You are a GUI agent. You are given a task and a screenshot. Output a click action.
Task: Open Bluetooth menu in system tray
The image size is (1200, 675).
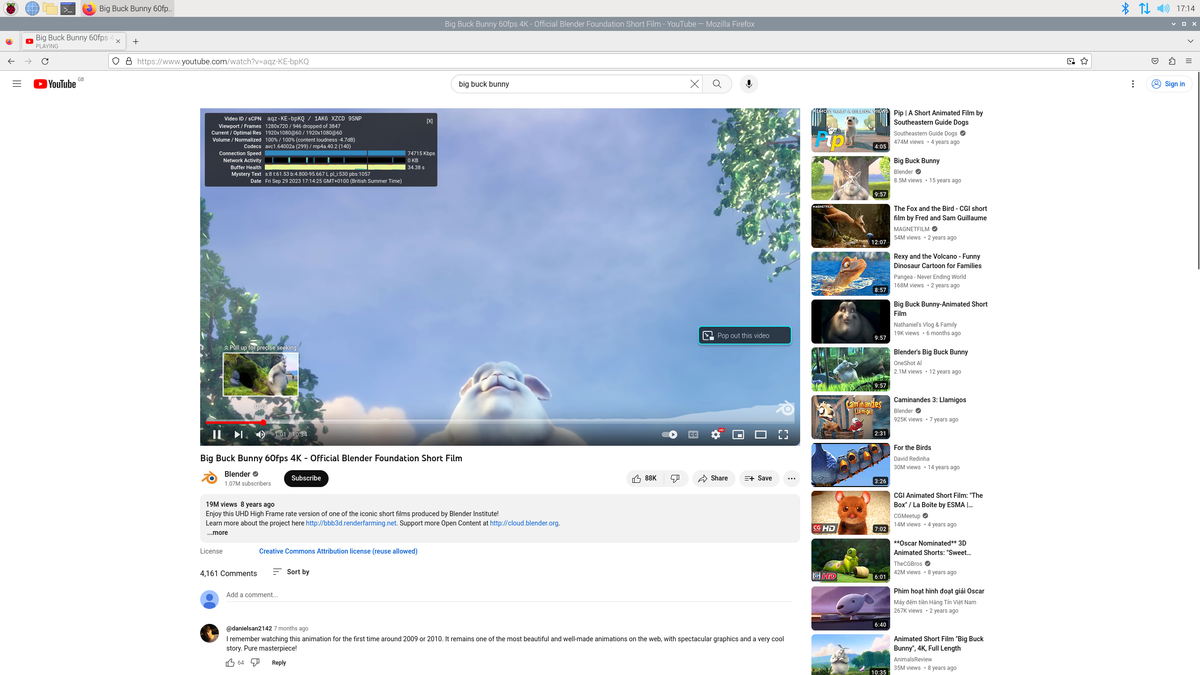1124,8
